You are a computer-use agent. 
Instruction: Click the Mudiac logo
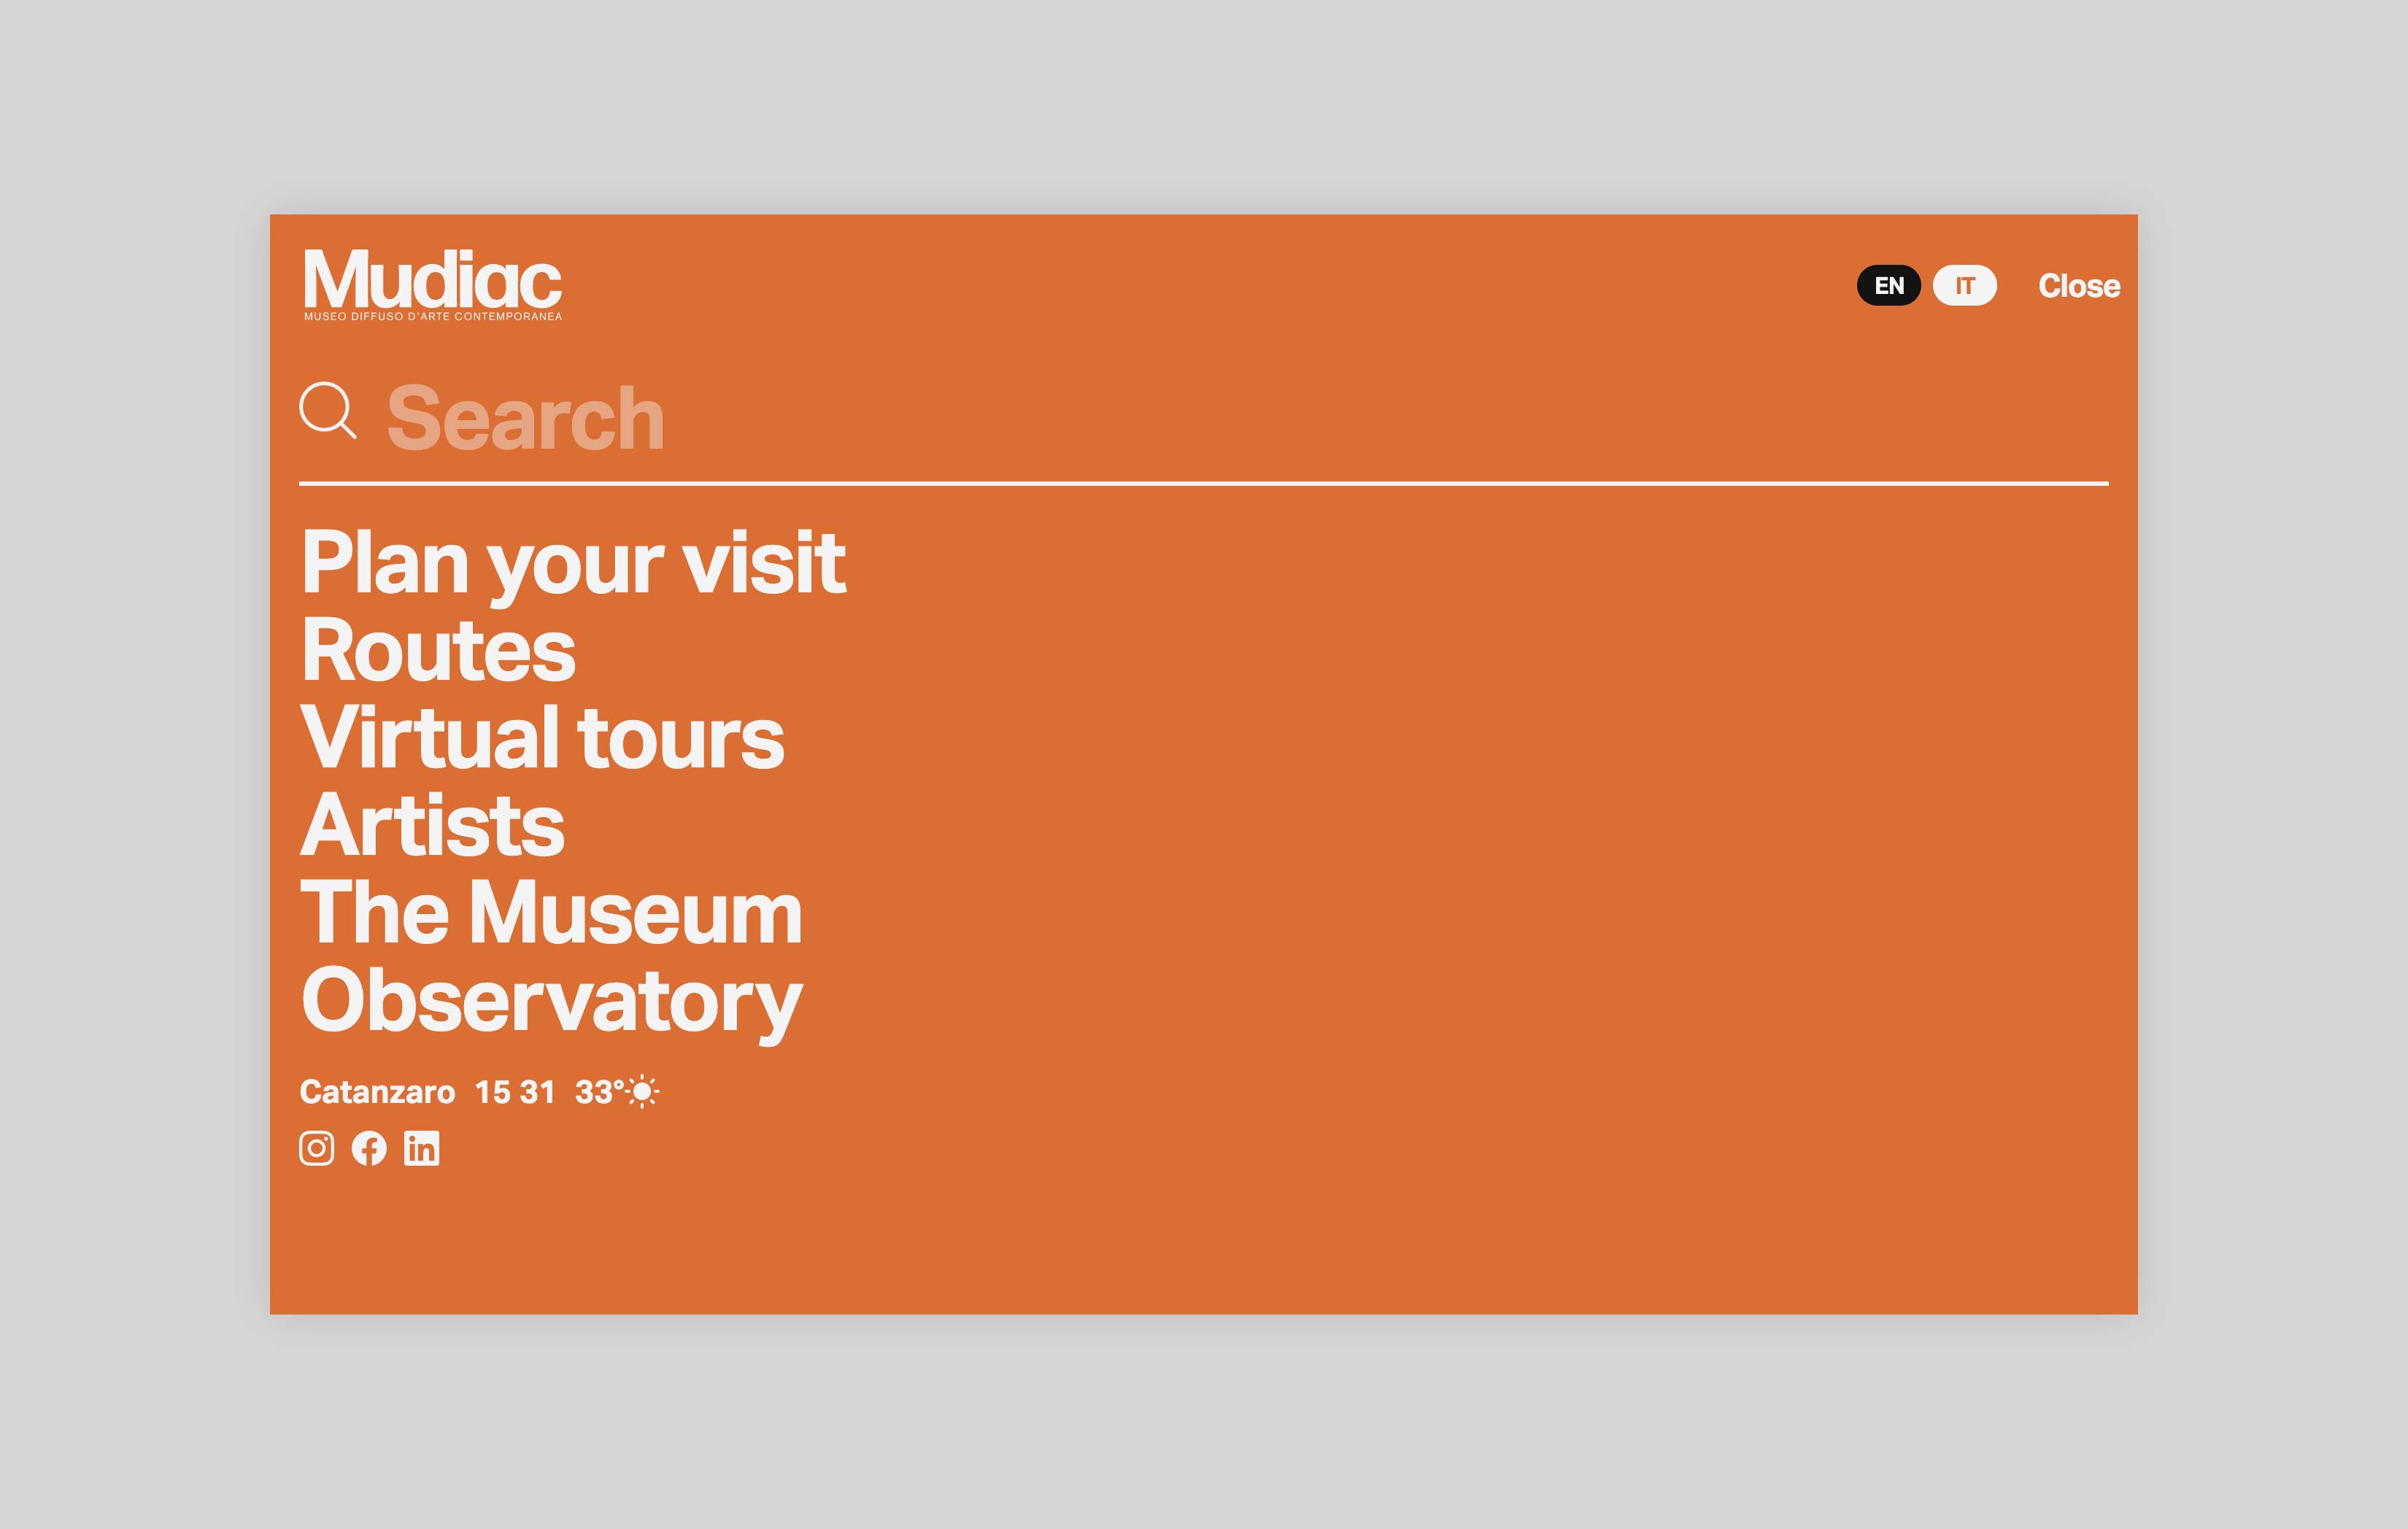point(432,284)
